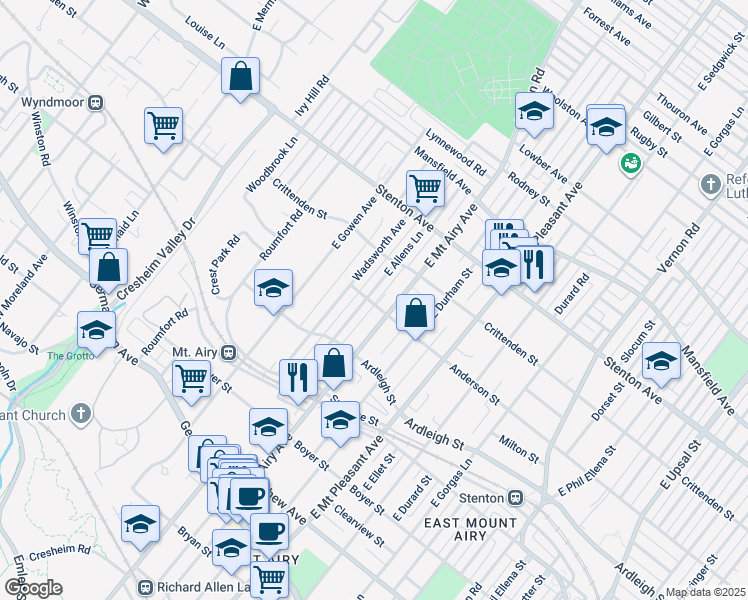The height and width of the screenshot is (600, 748).
Task: Select the restaurant marker near Mt. Airy station
Action: pos(298,378)
